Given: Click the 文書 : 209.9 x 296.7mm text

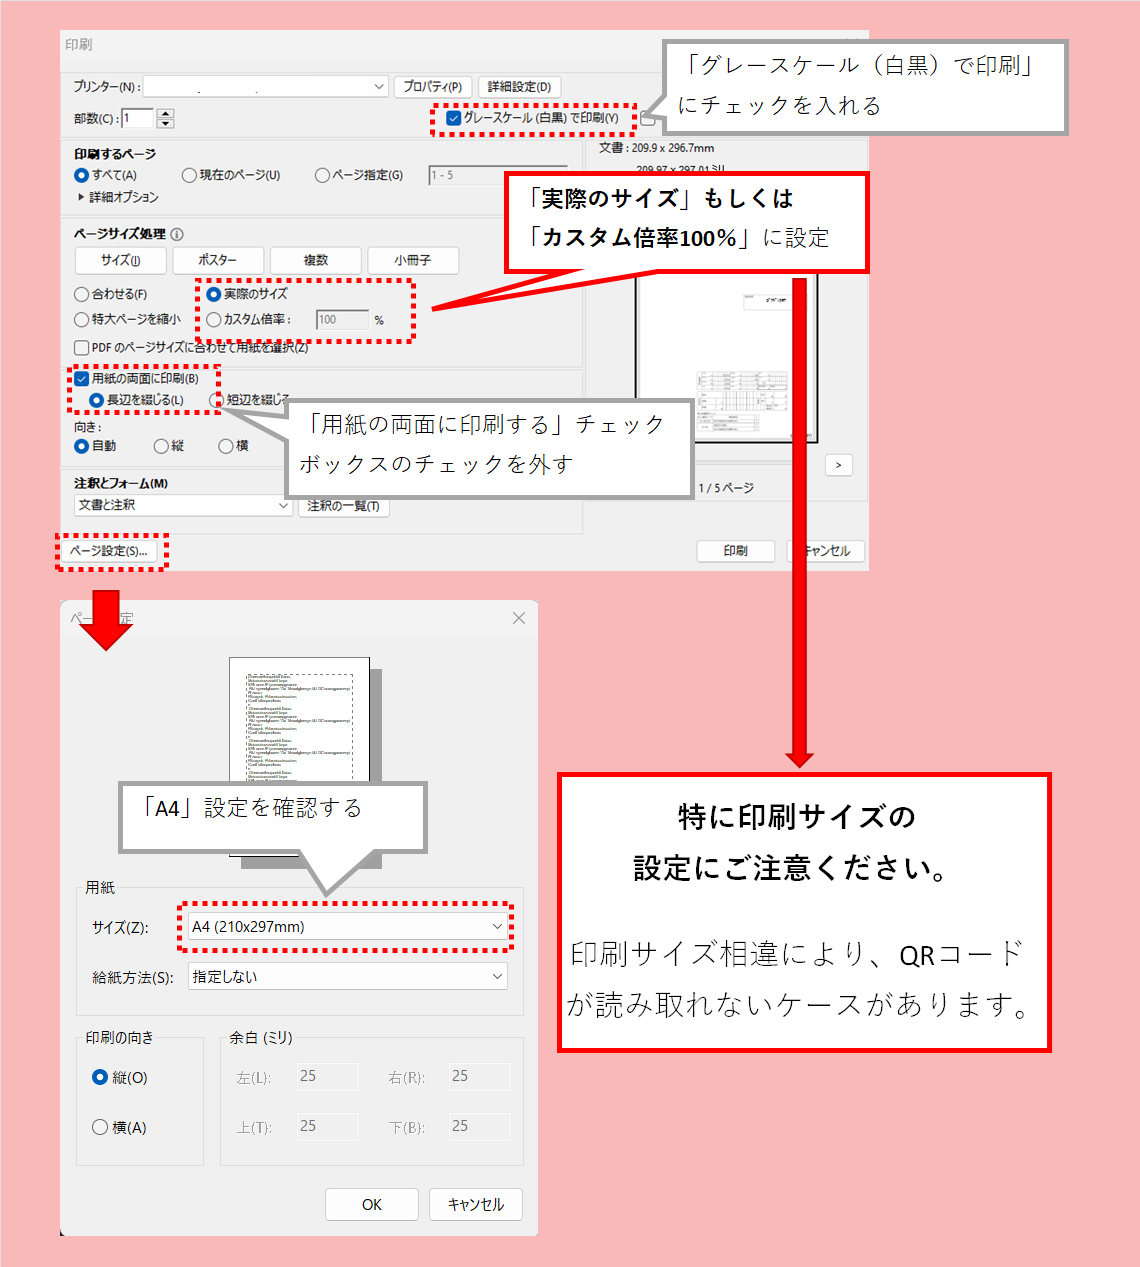Looking at the screenshot, I should [x=656, y=148].
